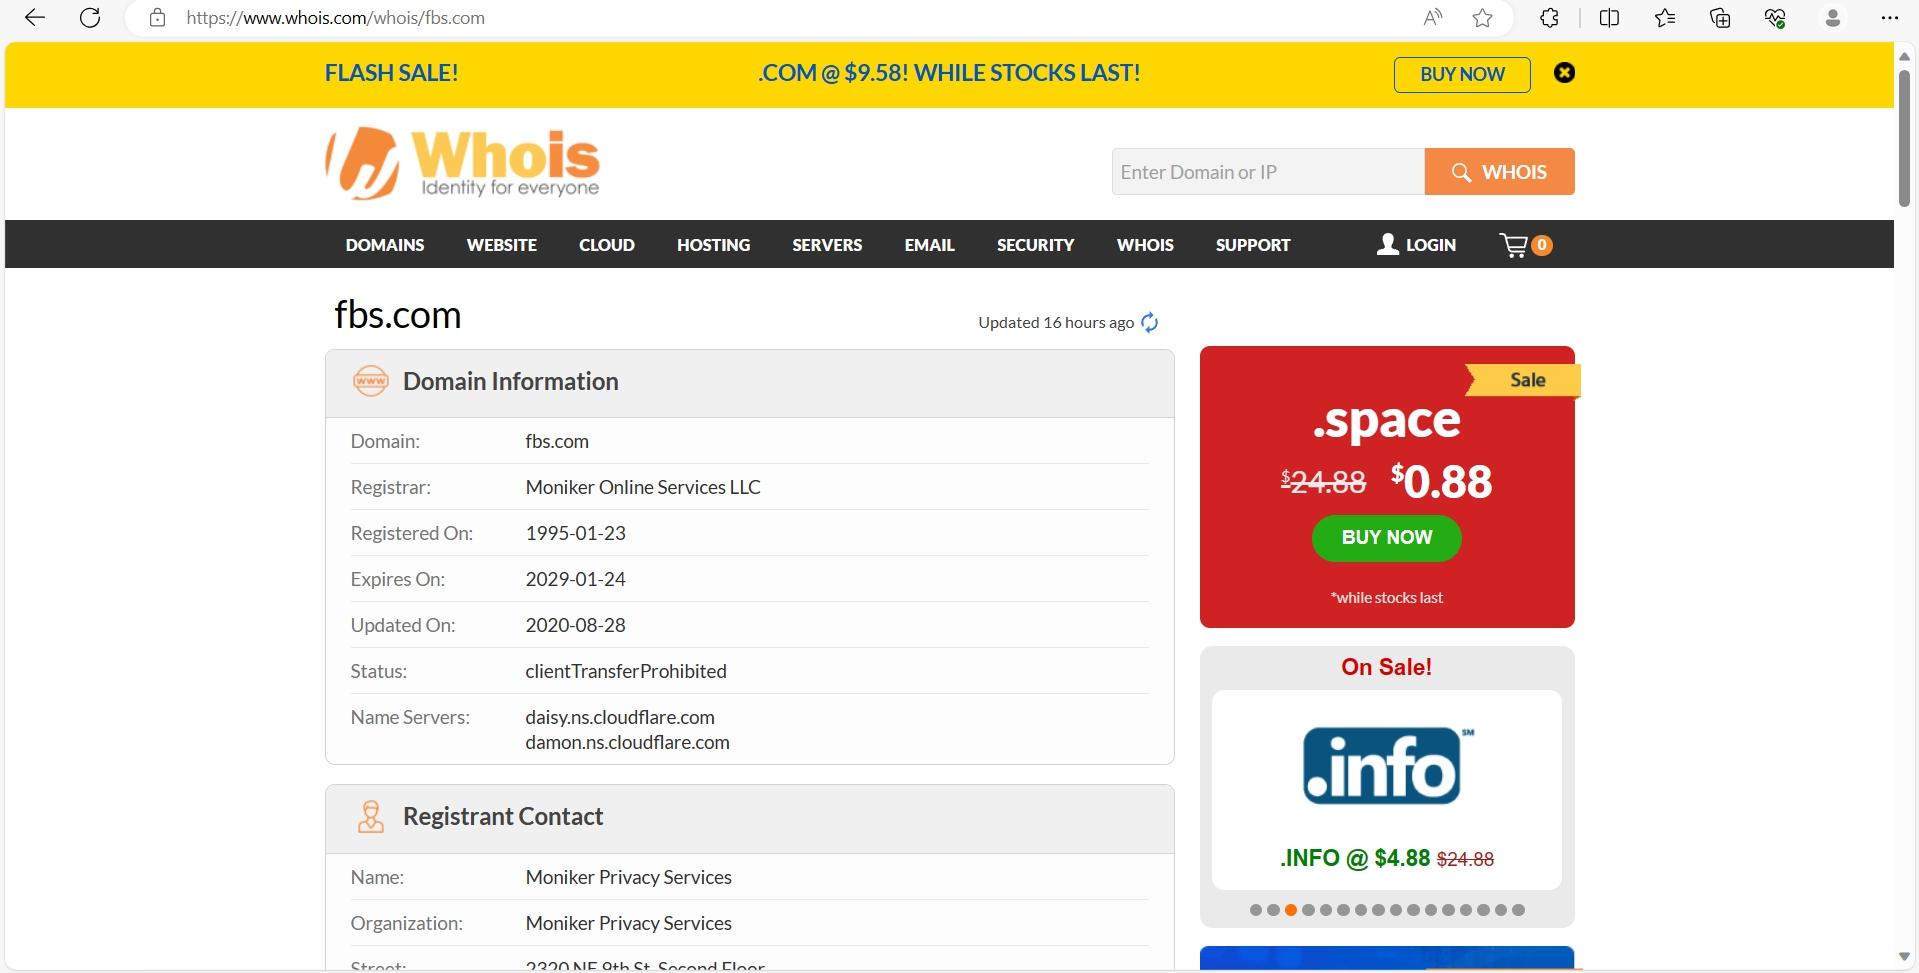Select last carousel dot under On Sale

pos(1518,910)
